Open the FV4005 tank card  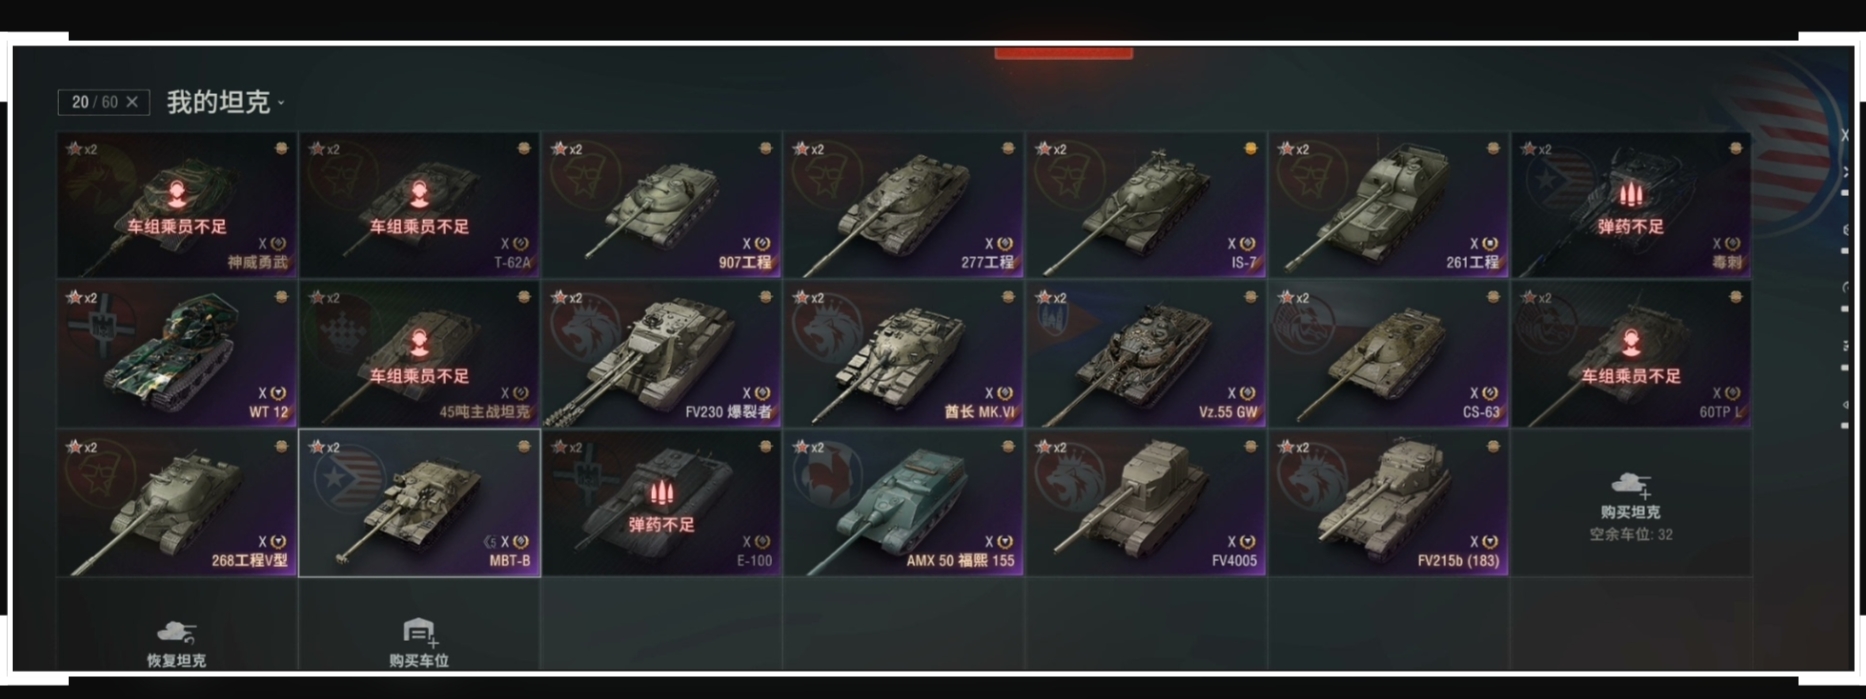1146,503
